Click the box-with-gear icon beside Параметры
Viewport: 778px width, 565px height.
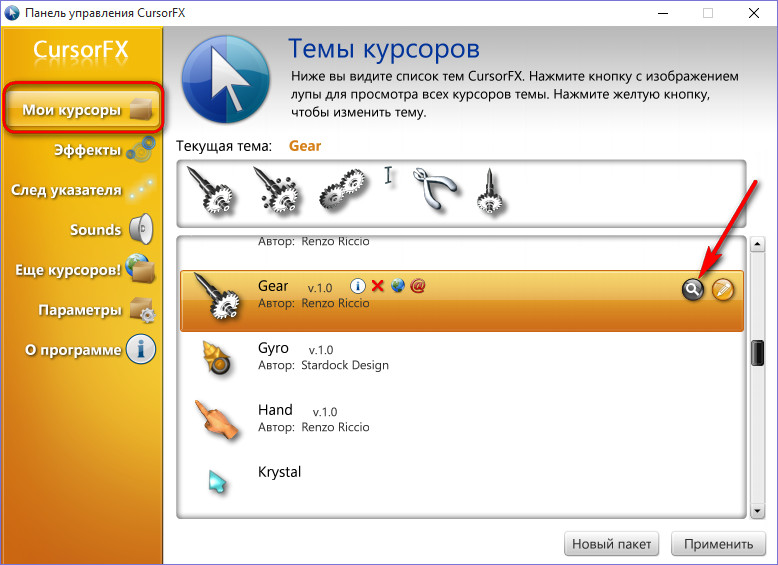142,310
